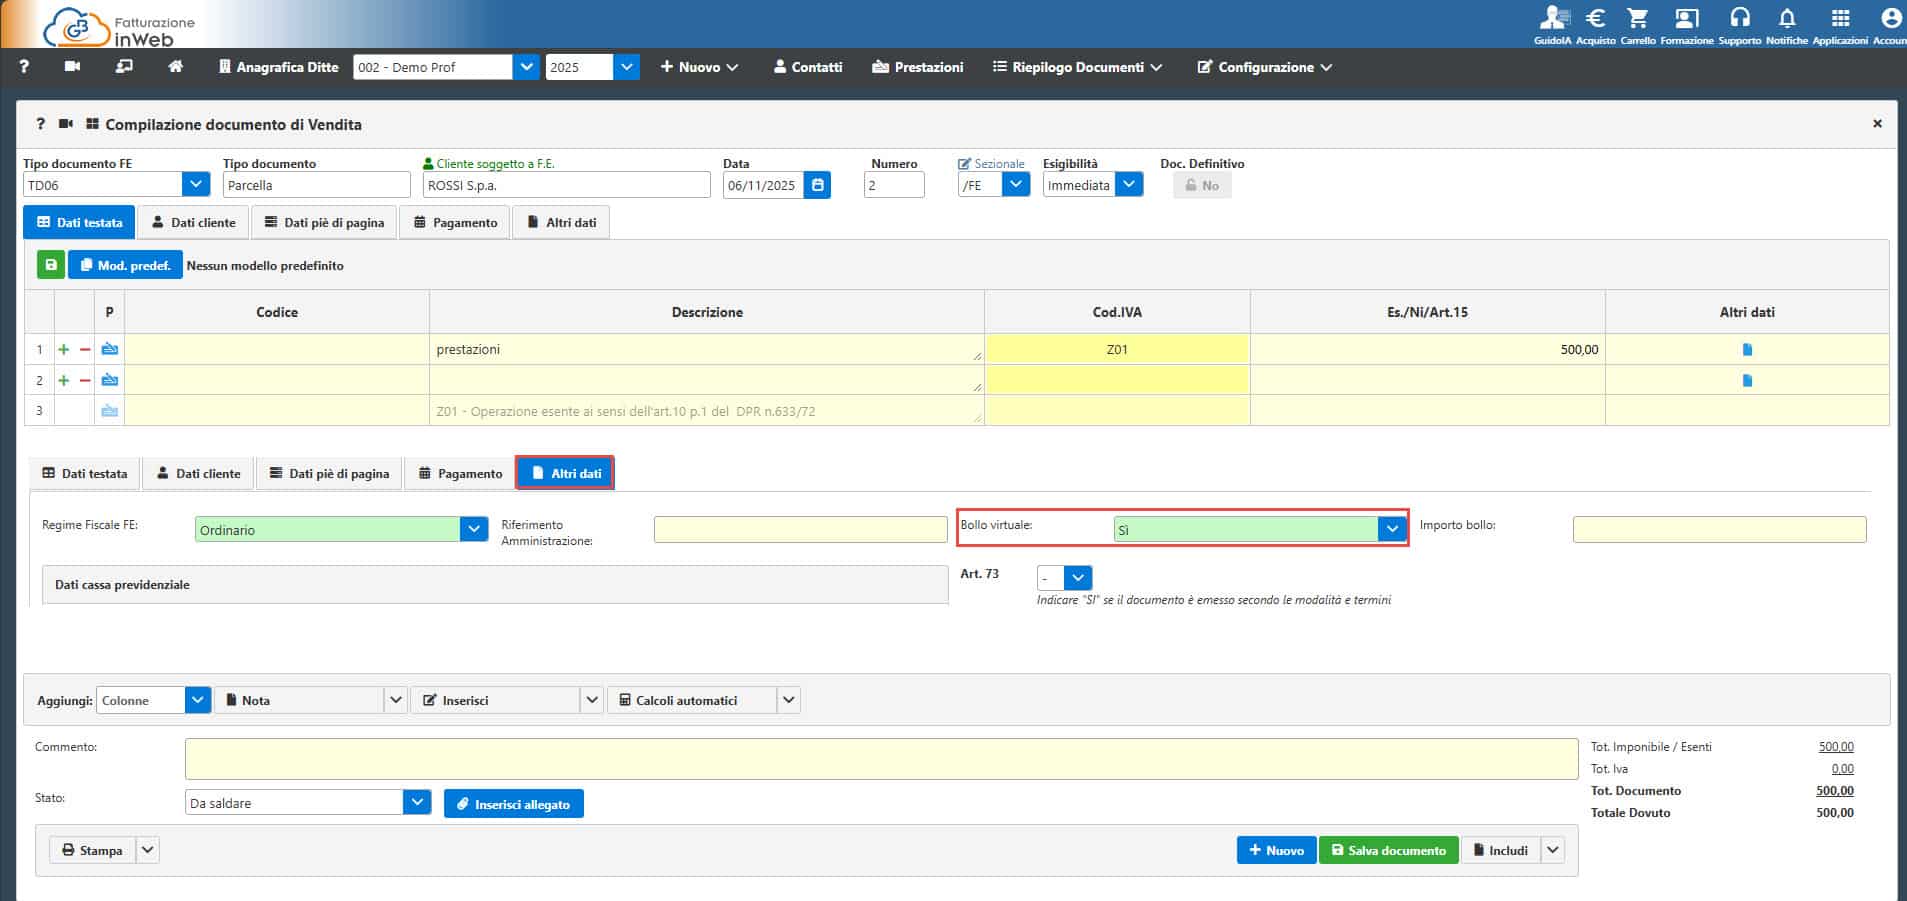
Task: Expand the Stato Da saldare dropdown
Action: tap(417, 803)
